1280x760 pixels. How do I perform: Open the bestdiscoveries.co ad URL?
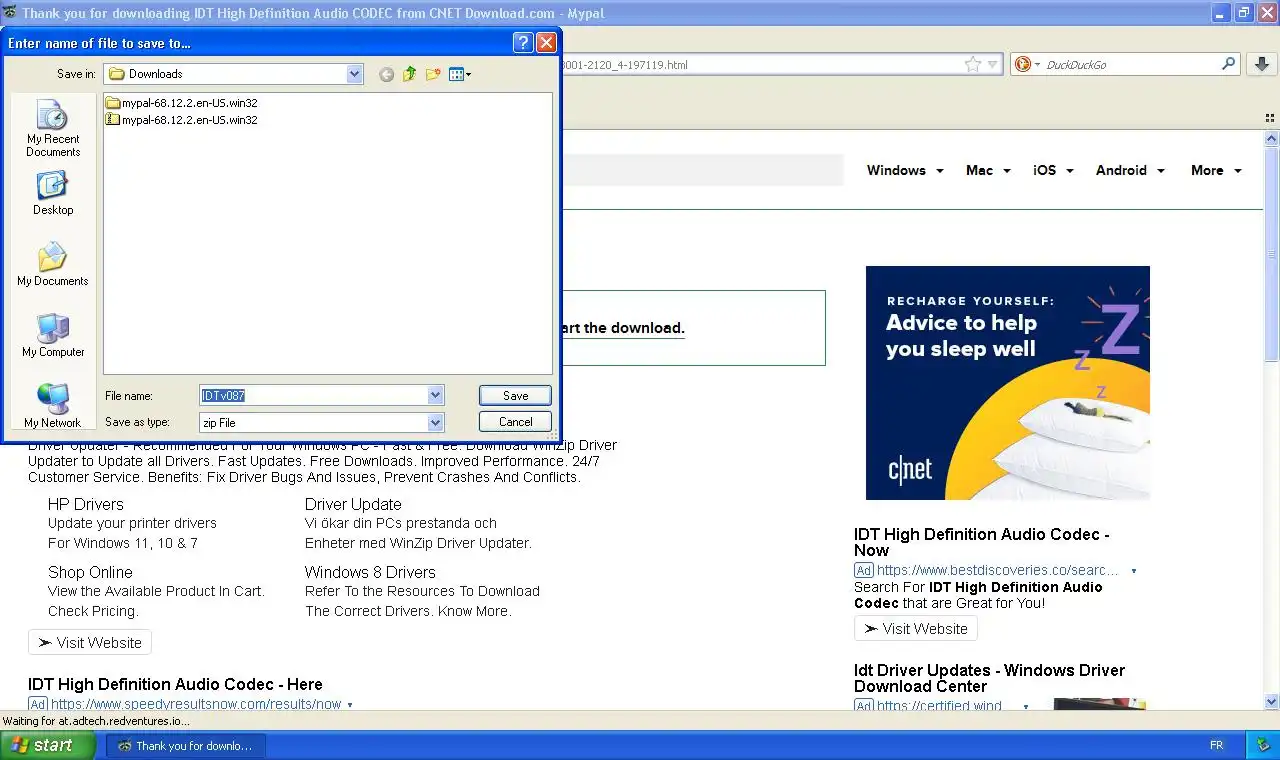coord(998,571)
